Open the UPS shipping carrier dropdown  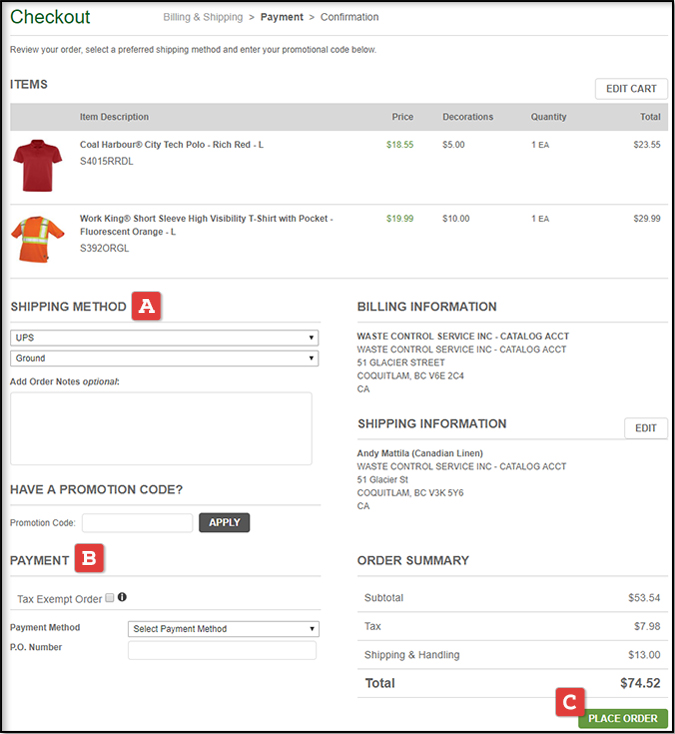point(164,338)
